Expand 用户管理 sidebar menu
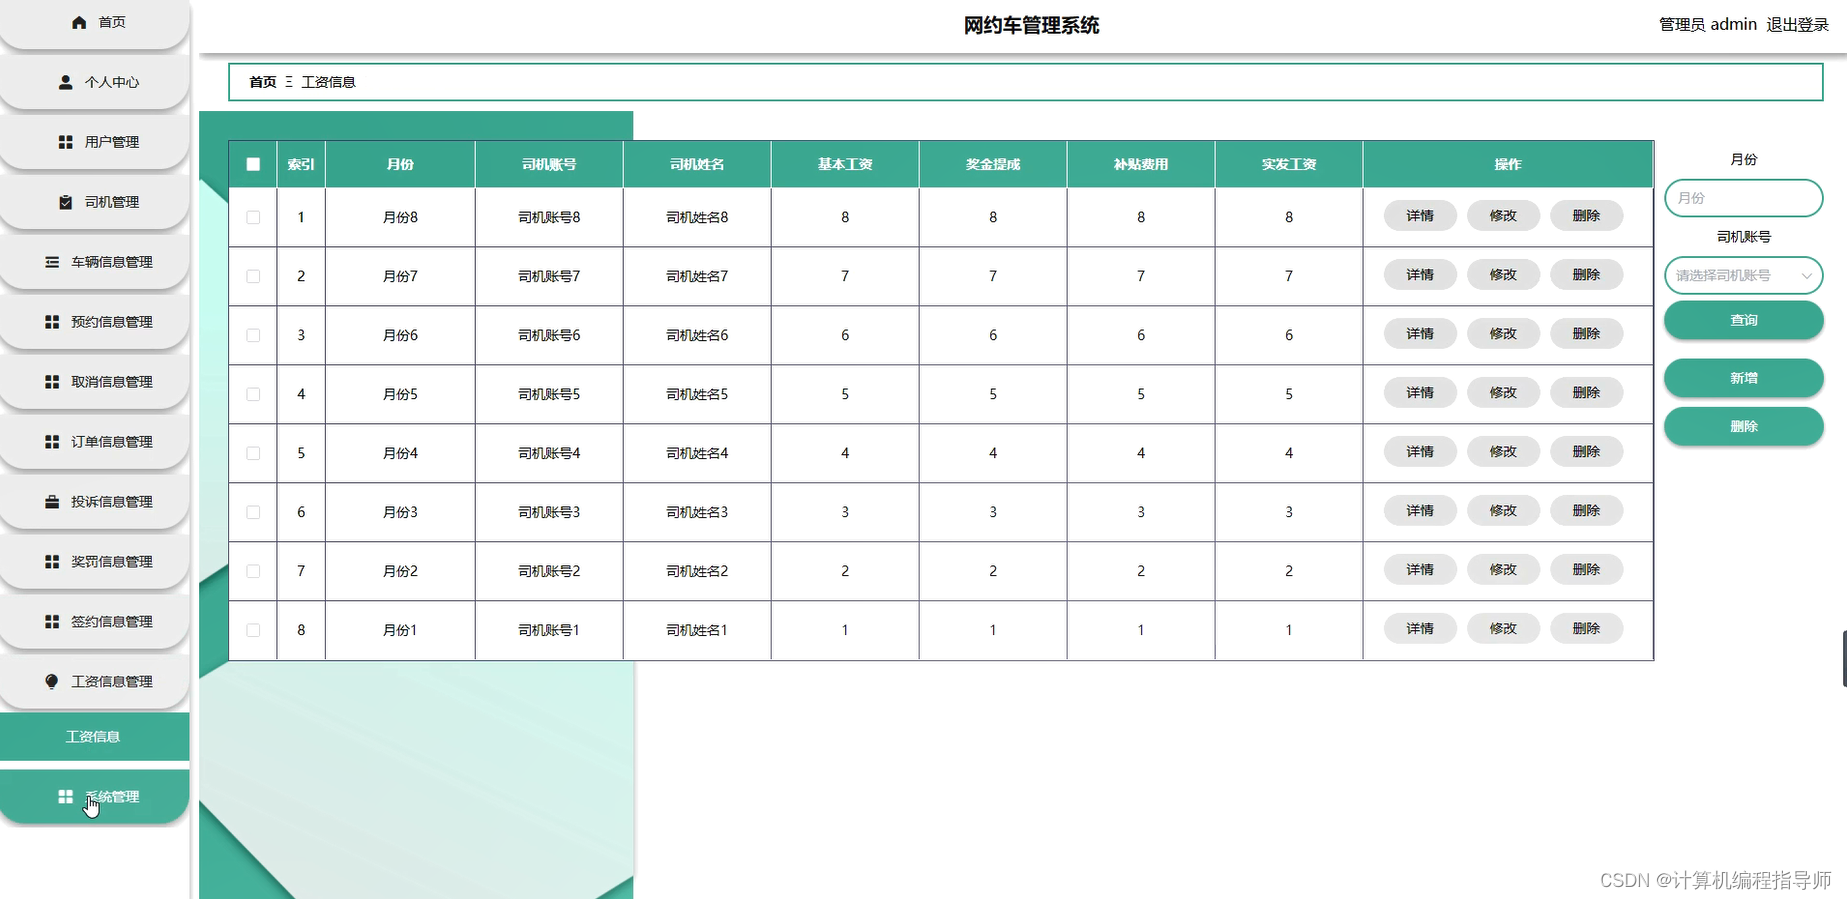 pyautogui.click(x=94, y=142)
